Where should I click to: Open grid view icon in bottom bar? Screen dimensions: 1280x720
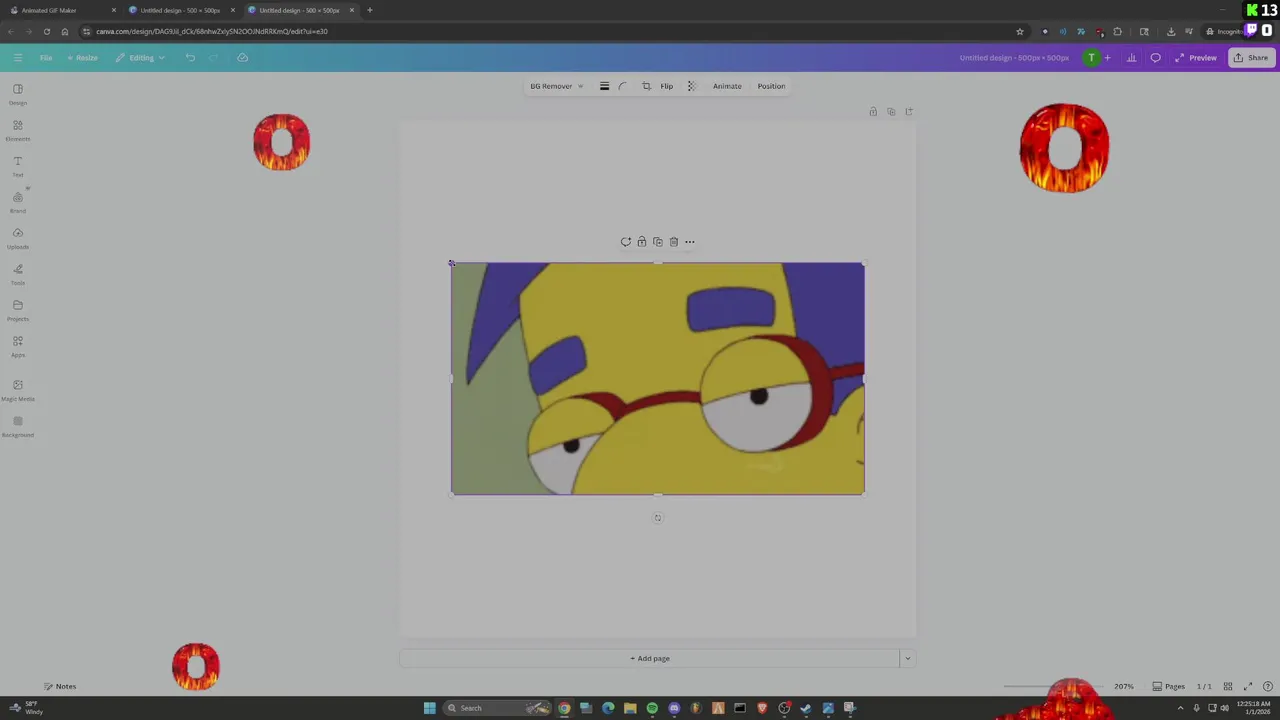click(x=1228, y=687)
